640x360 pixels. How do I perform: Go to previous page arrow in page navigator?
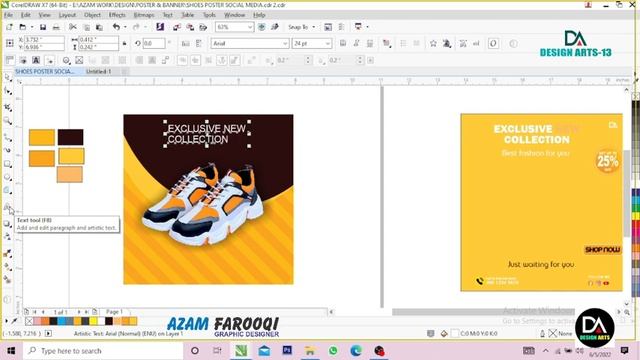(43, 312)
